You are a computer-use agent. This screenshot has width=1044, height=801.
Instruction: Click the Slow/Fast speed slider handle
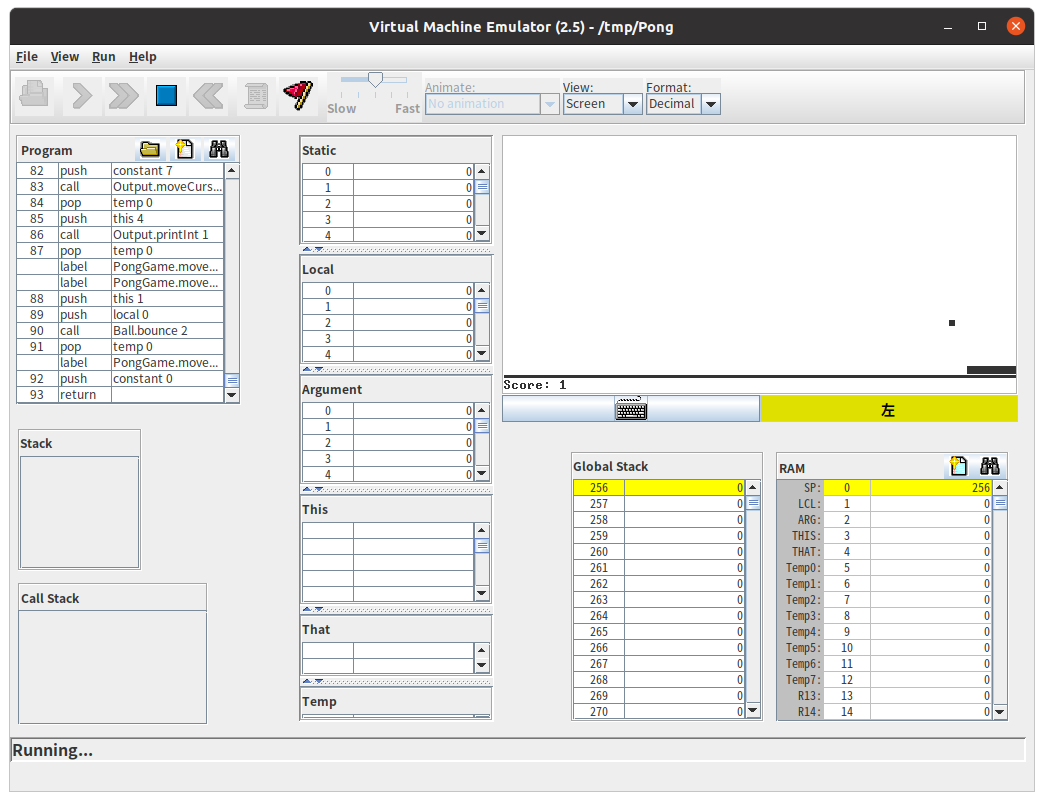coord(375,80)
